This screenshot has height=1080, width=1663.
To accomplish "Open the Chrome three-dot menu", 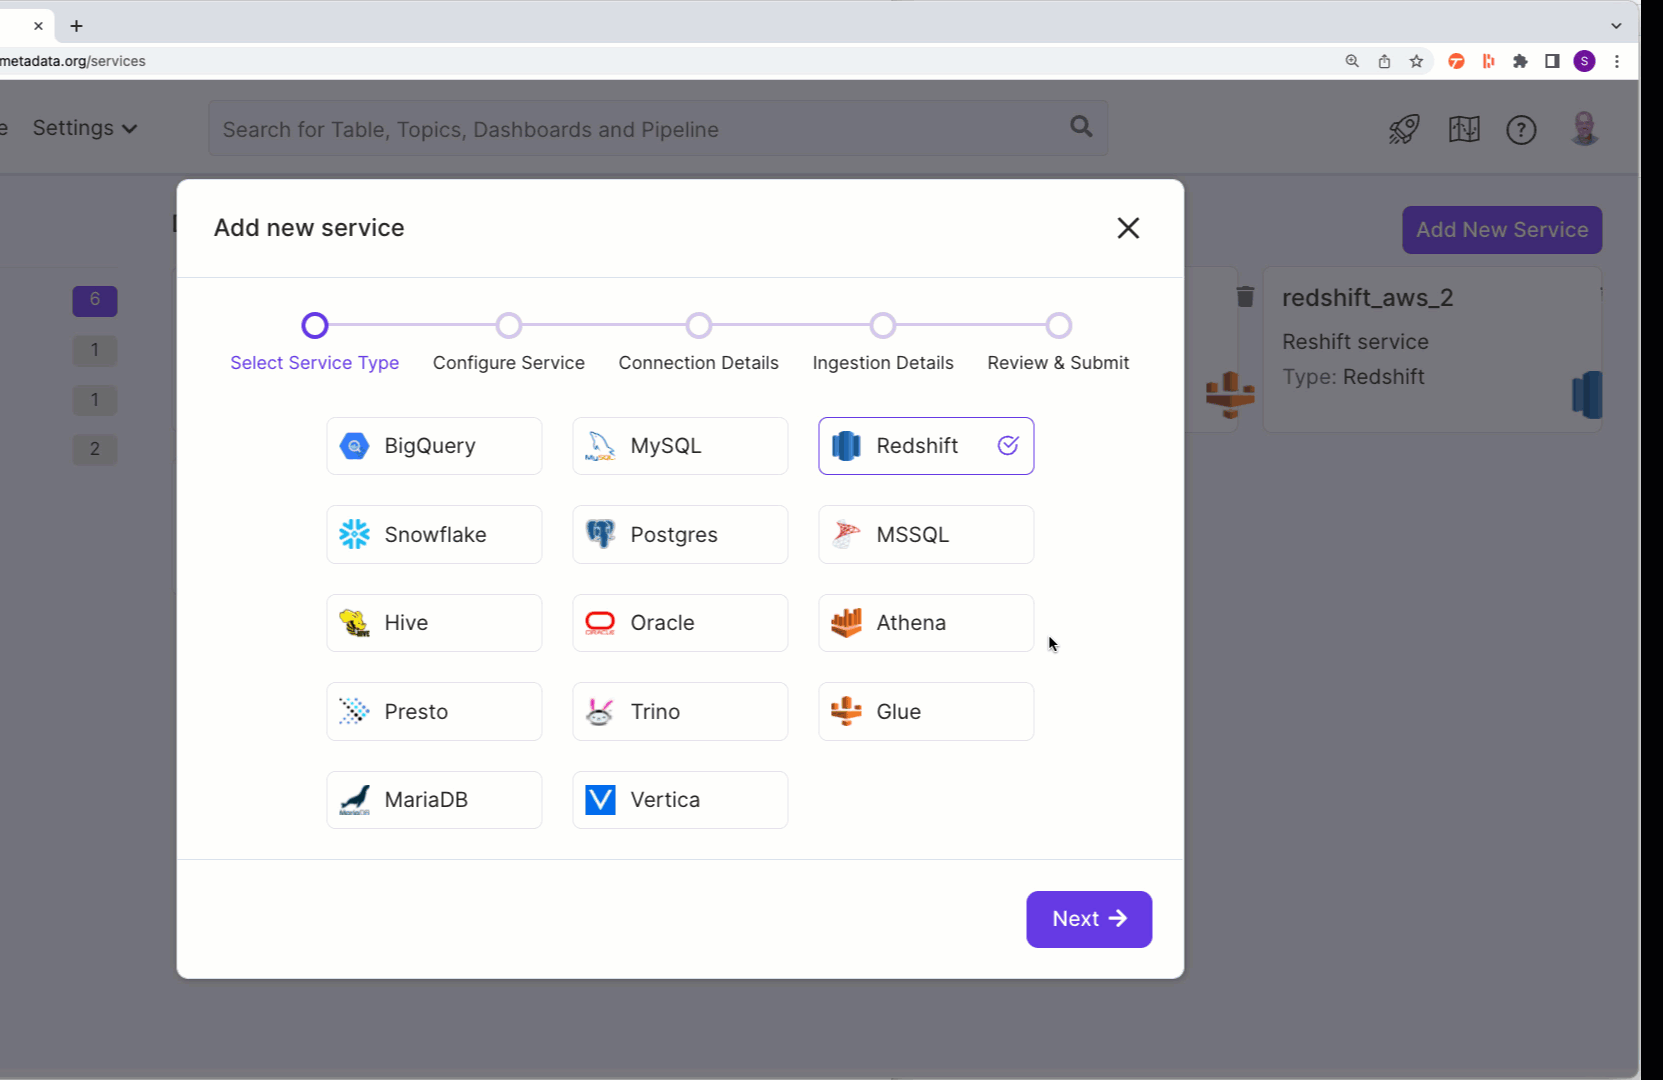I will [x=1617, y=61].
